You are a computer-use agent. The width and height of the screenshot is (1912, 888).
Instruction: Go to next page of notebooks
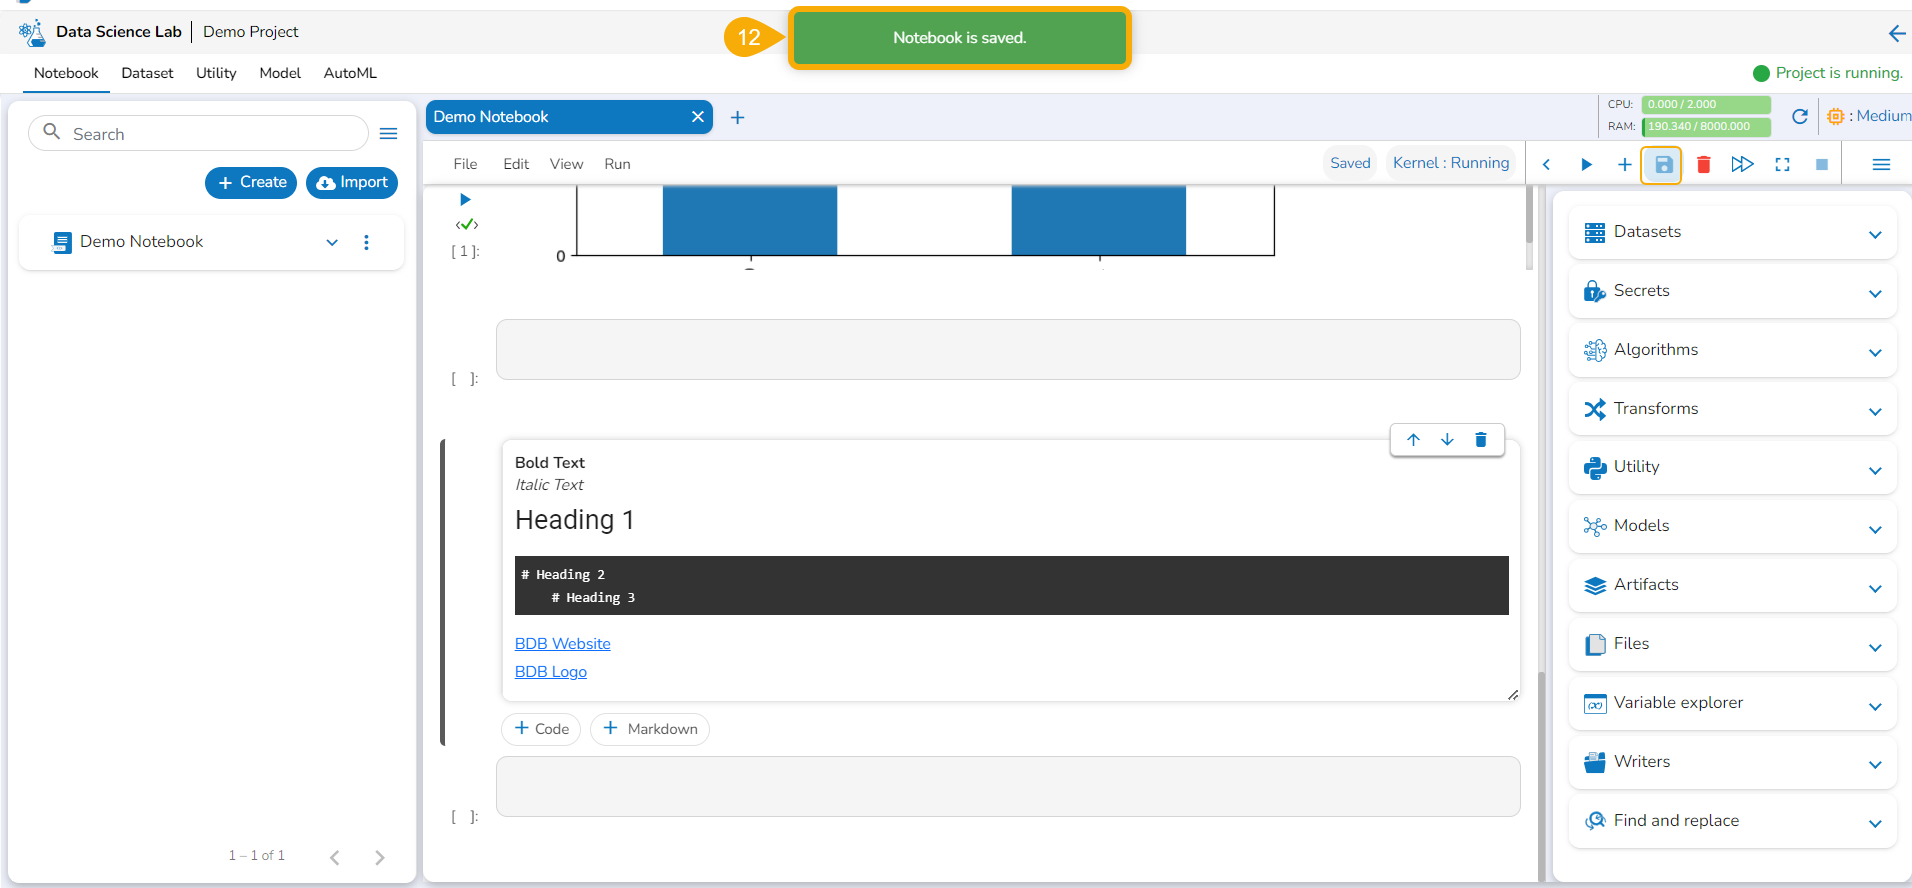[380, 857]
